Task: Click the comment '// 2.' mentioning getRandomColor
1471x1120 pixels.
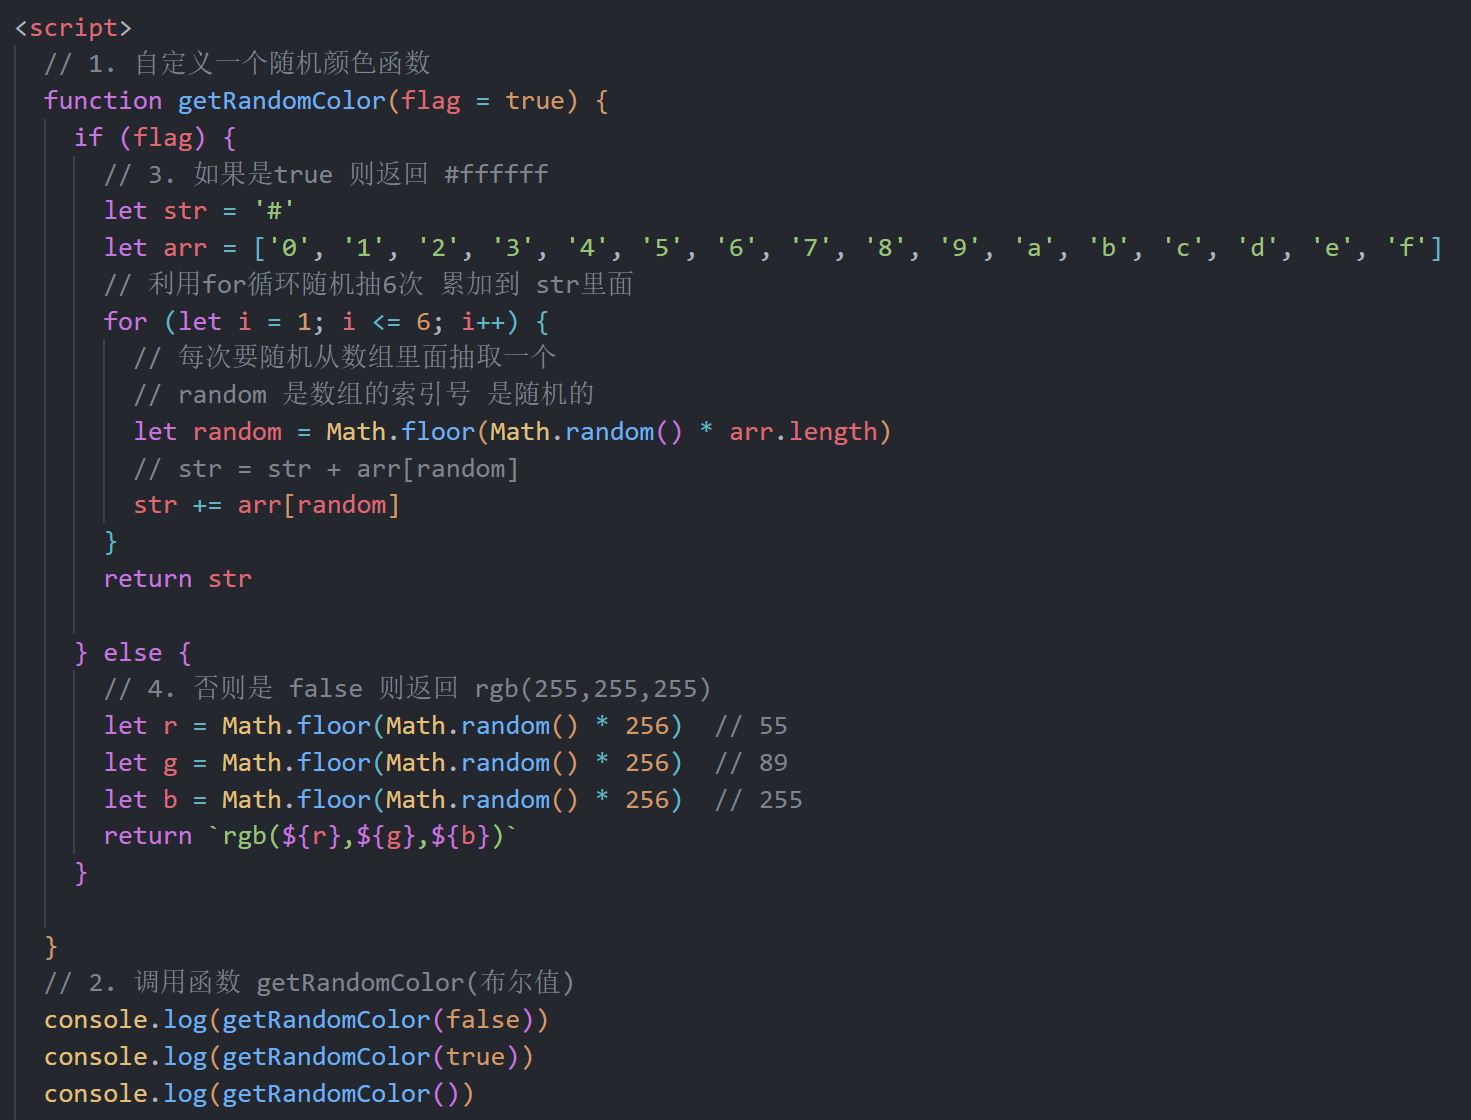Action: pos(309,983)
